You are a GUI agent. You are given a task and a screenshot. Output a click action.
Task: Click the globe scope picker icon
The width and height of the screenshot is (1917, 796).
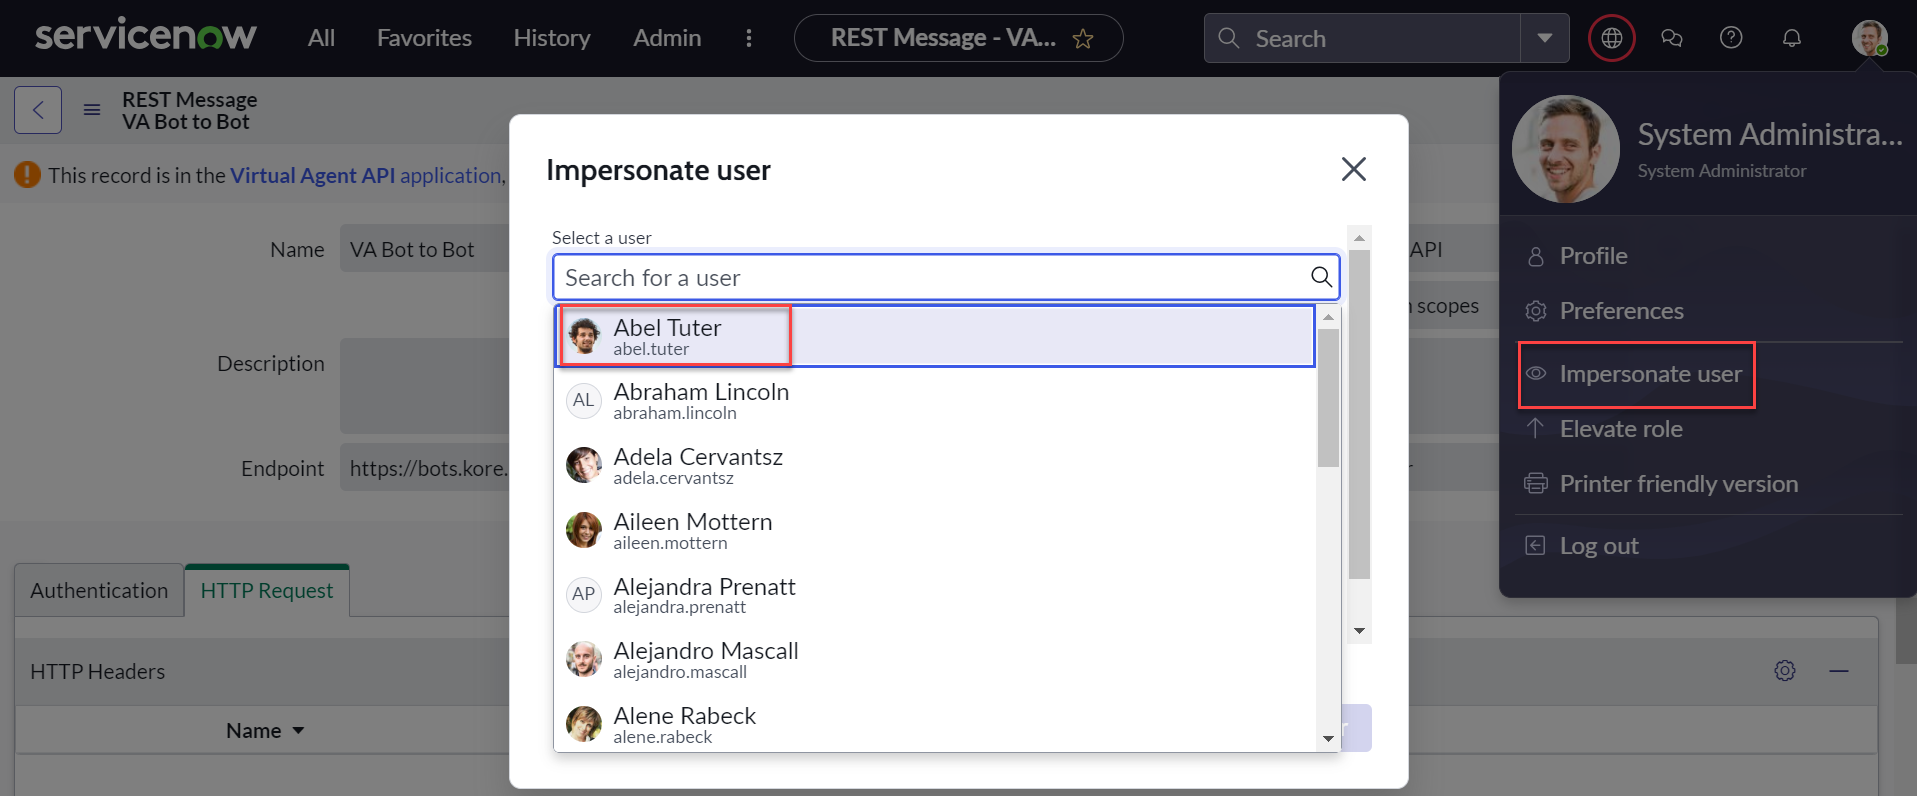point(1611,39)
